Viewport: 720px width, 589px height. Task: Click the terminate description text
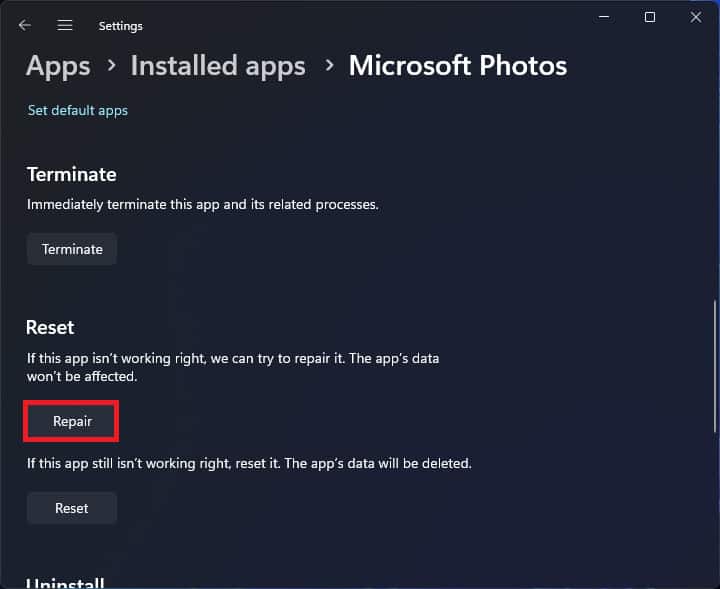(202, 204)
